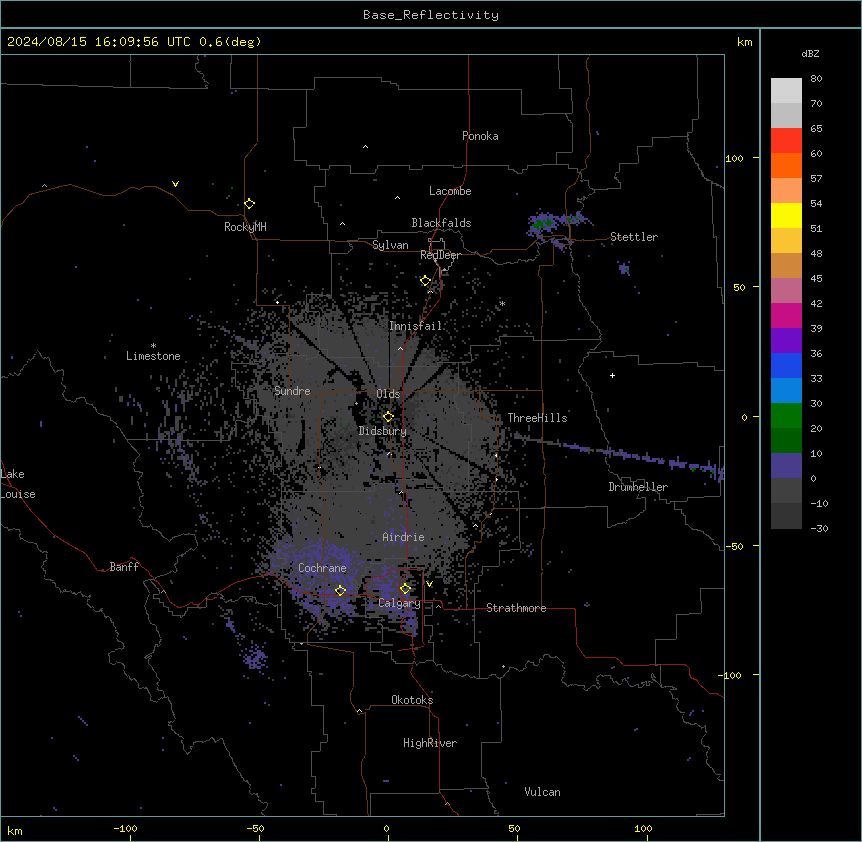Screen dimensions: 862x842
Task: Click the yellow diamond marker below Cochrane
Action: pos(340,591)
